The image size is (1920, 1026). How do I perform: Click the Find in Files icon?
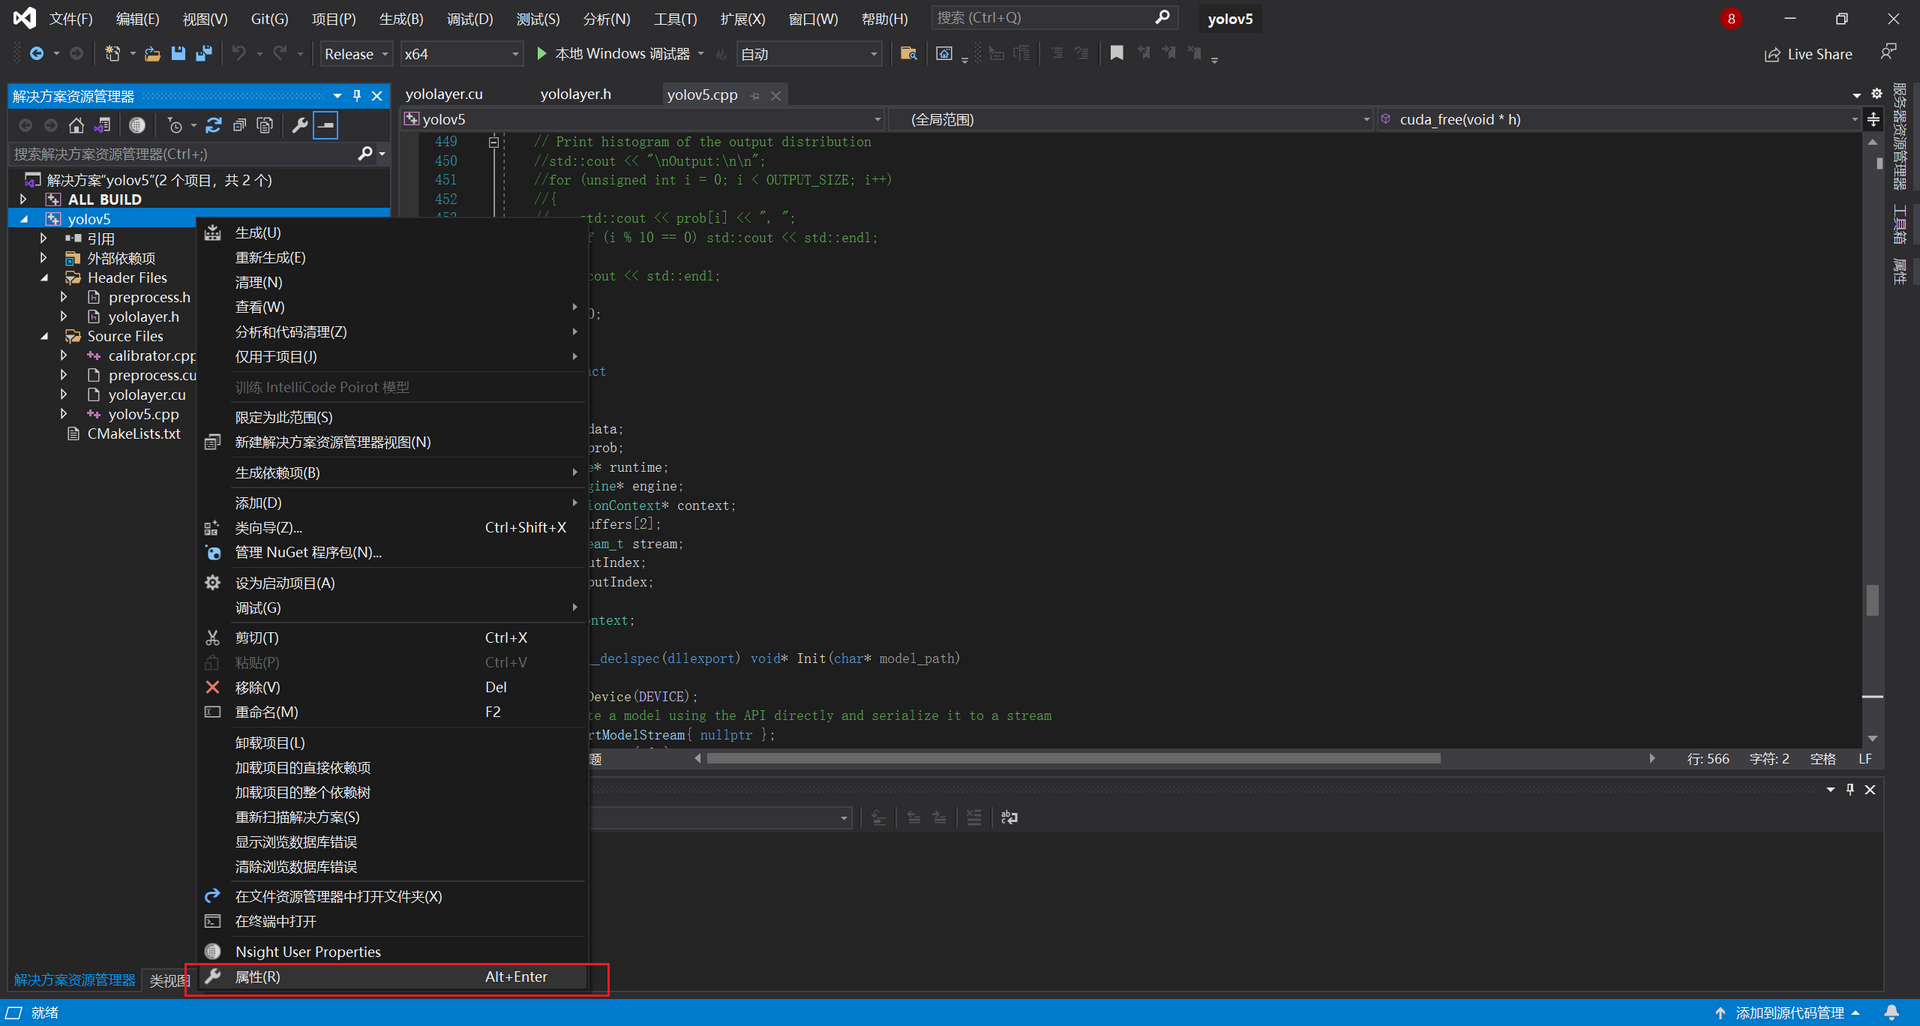[908, 54]
